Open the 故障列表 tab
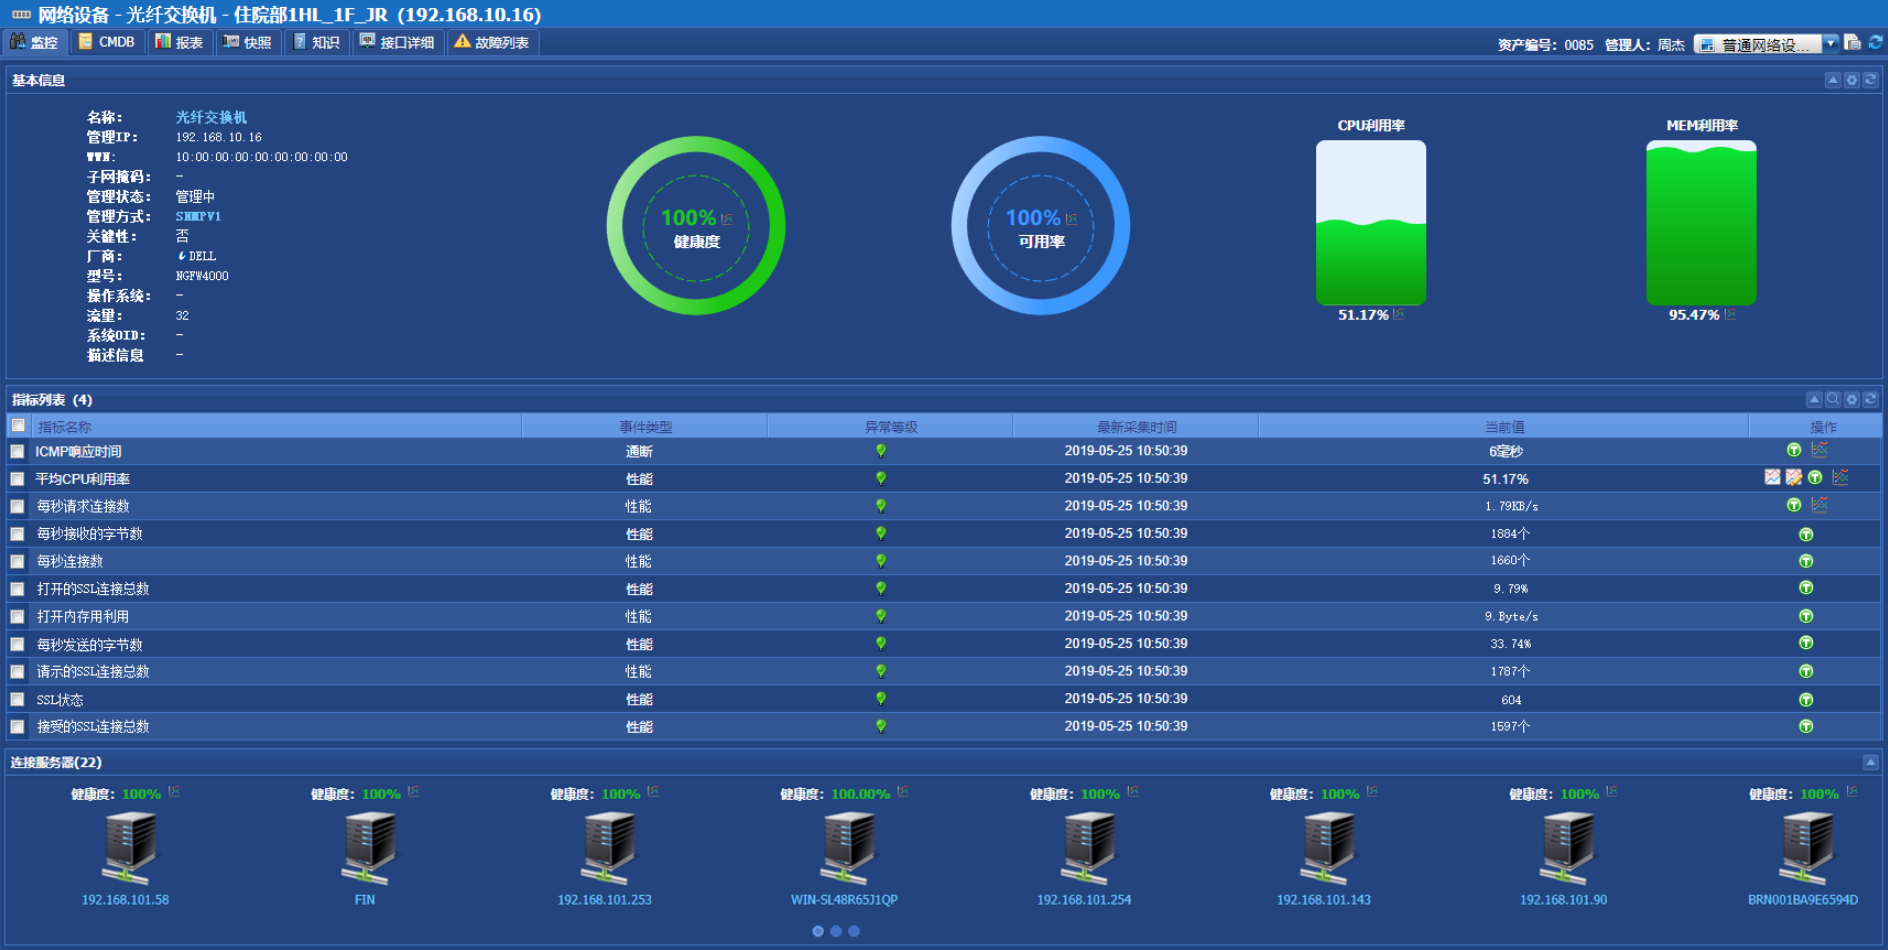Image resolution: width=1888 pixels, height=950 pixels. point(492,42)
